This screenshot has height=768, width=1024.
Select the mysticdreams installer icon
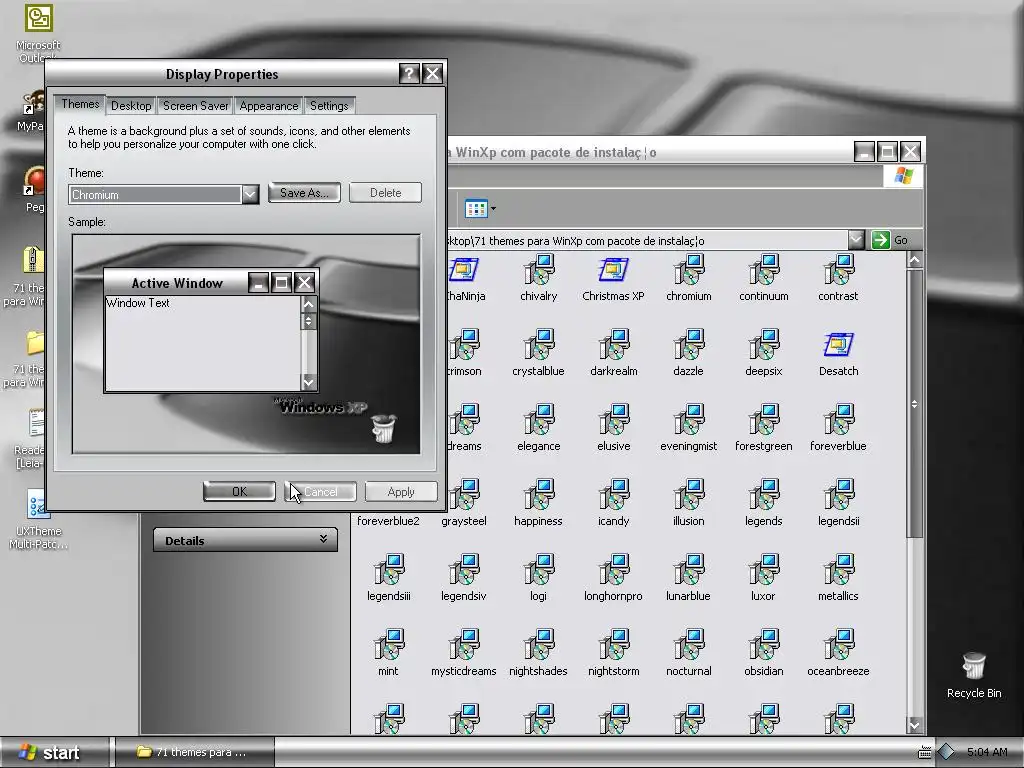[464, 645]
